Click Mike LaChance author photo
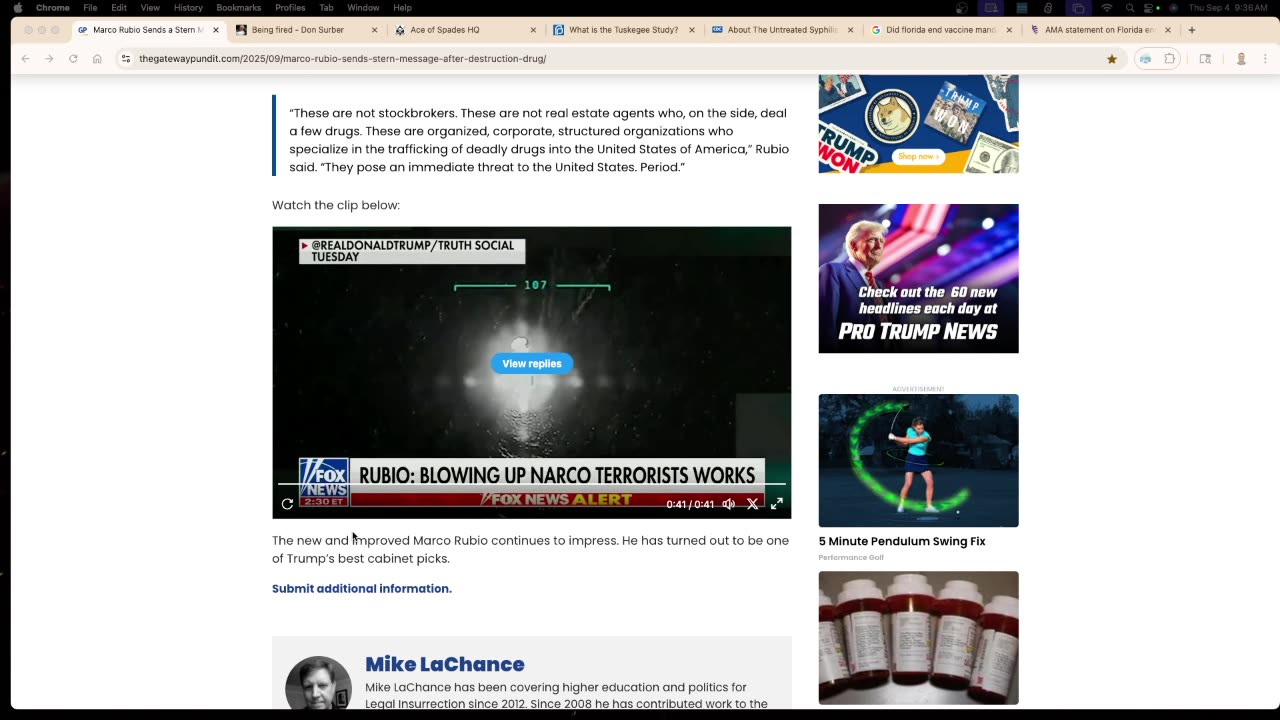 click(318, 683)
